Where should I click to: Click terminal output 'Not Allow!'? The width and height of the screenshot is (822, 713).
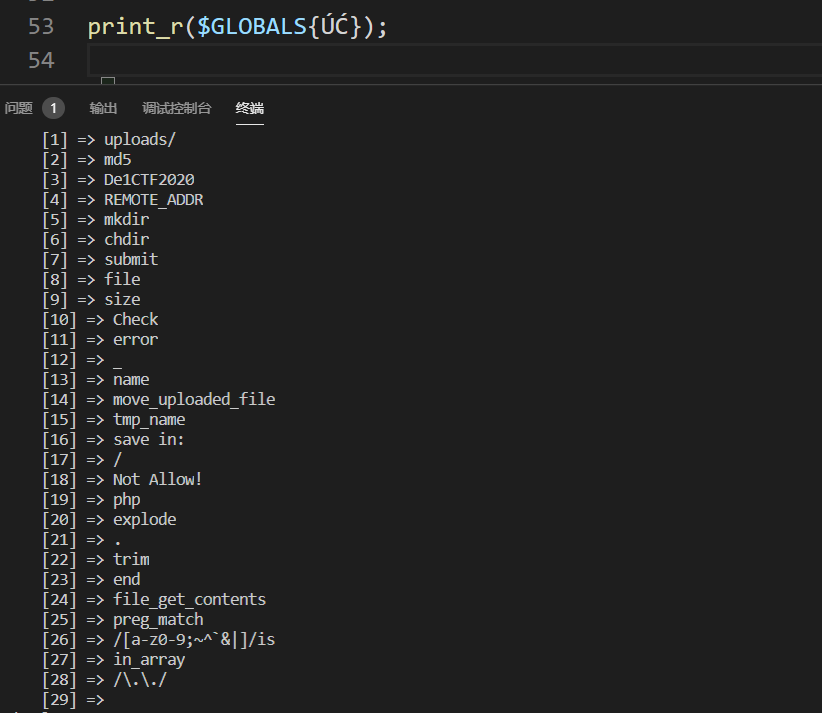tap(158, 480)
